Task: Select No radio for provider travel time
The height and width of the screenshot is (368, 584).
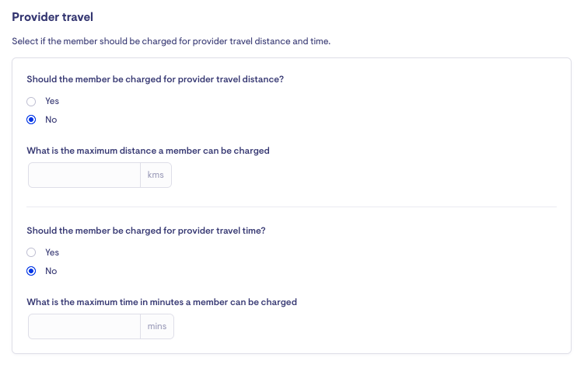Action: (x=31, y=271)
